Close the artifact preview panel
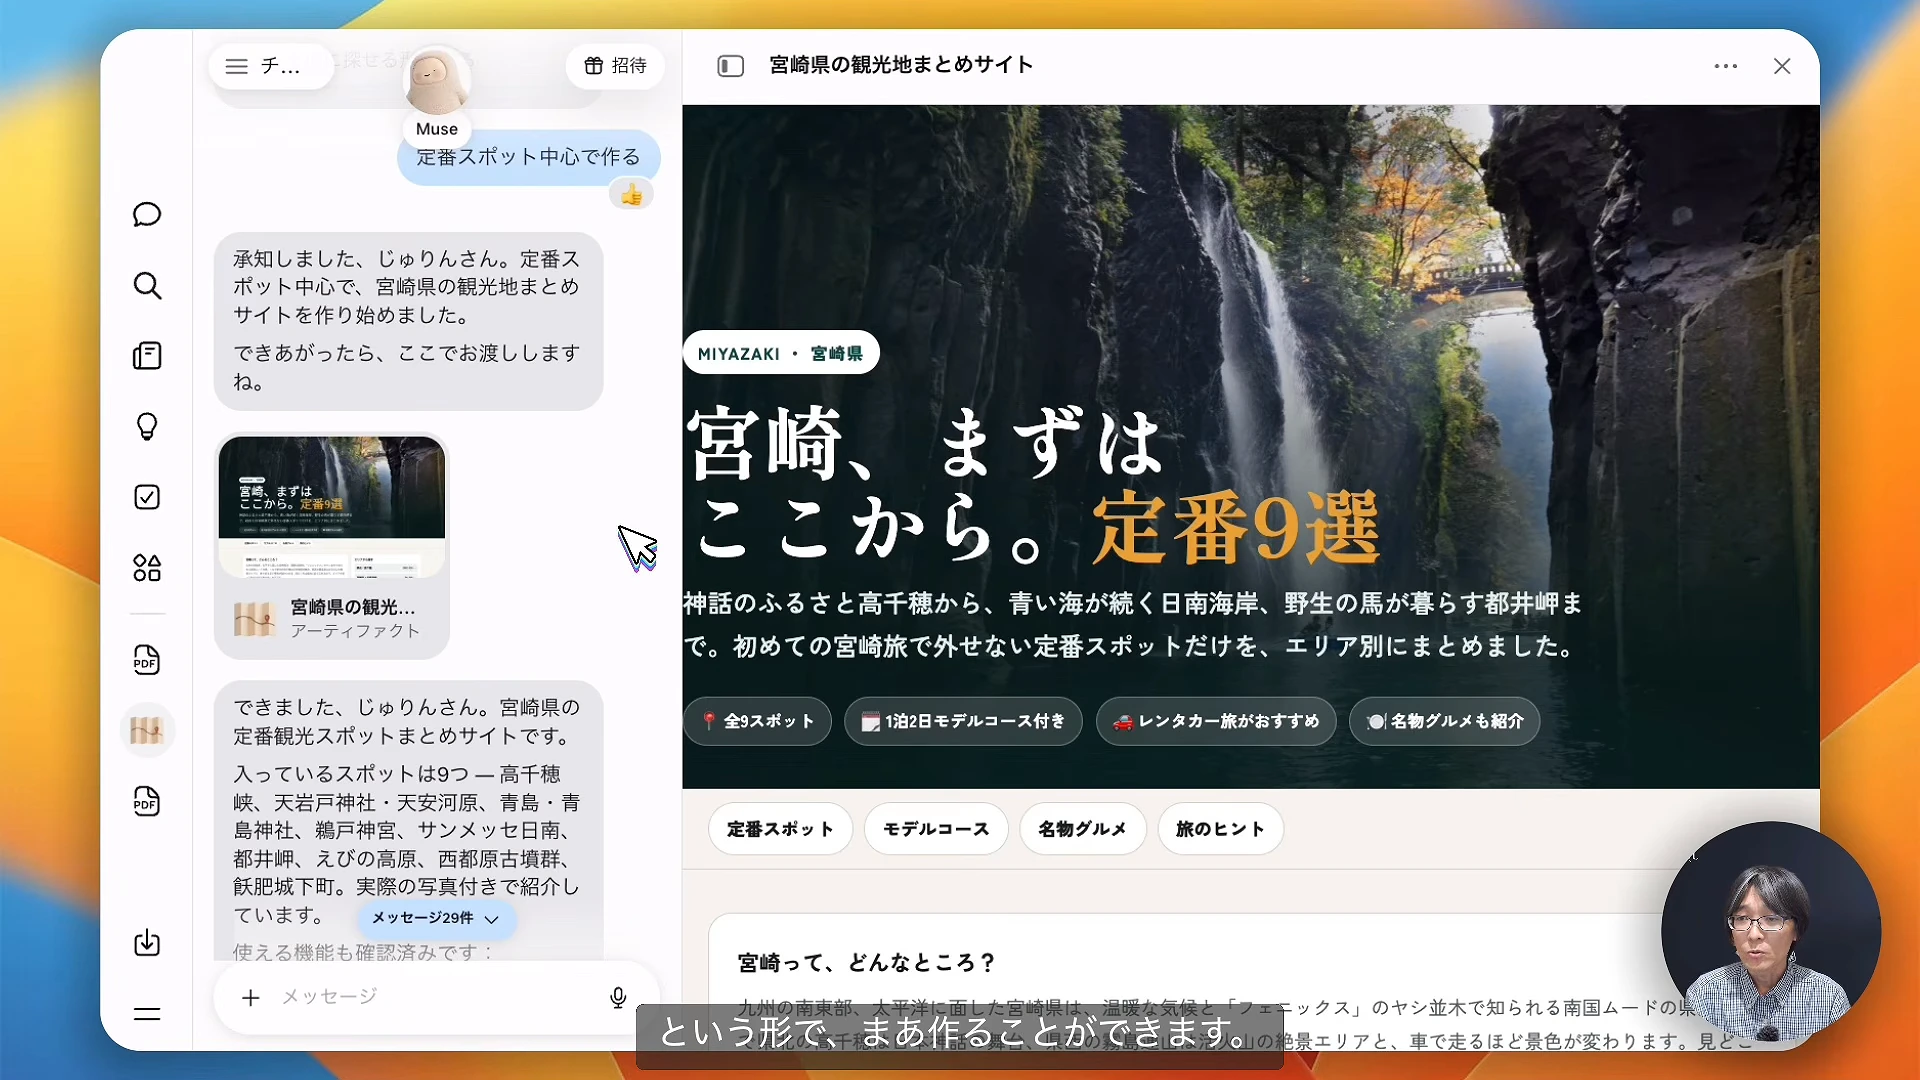Screen dimensions: 1920x1080 coord(1782,66)
